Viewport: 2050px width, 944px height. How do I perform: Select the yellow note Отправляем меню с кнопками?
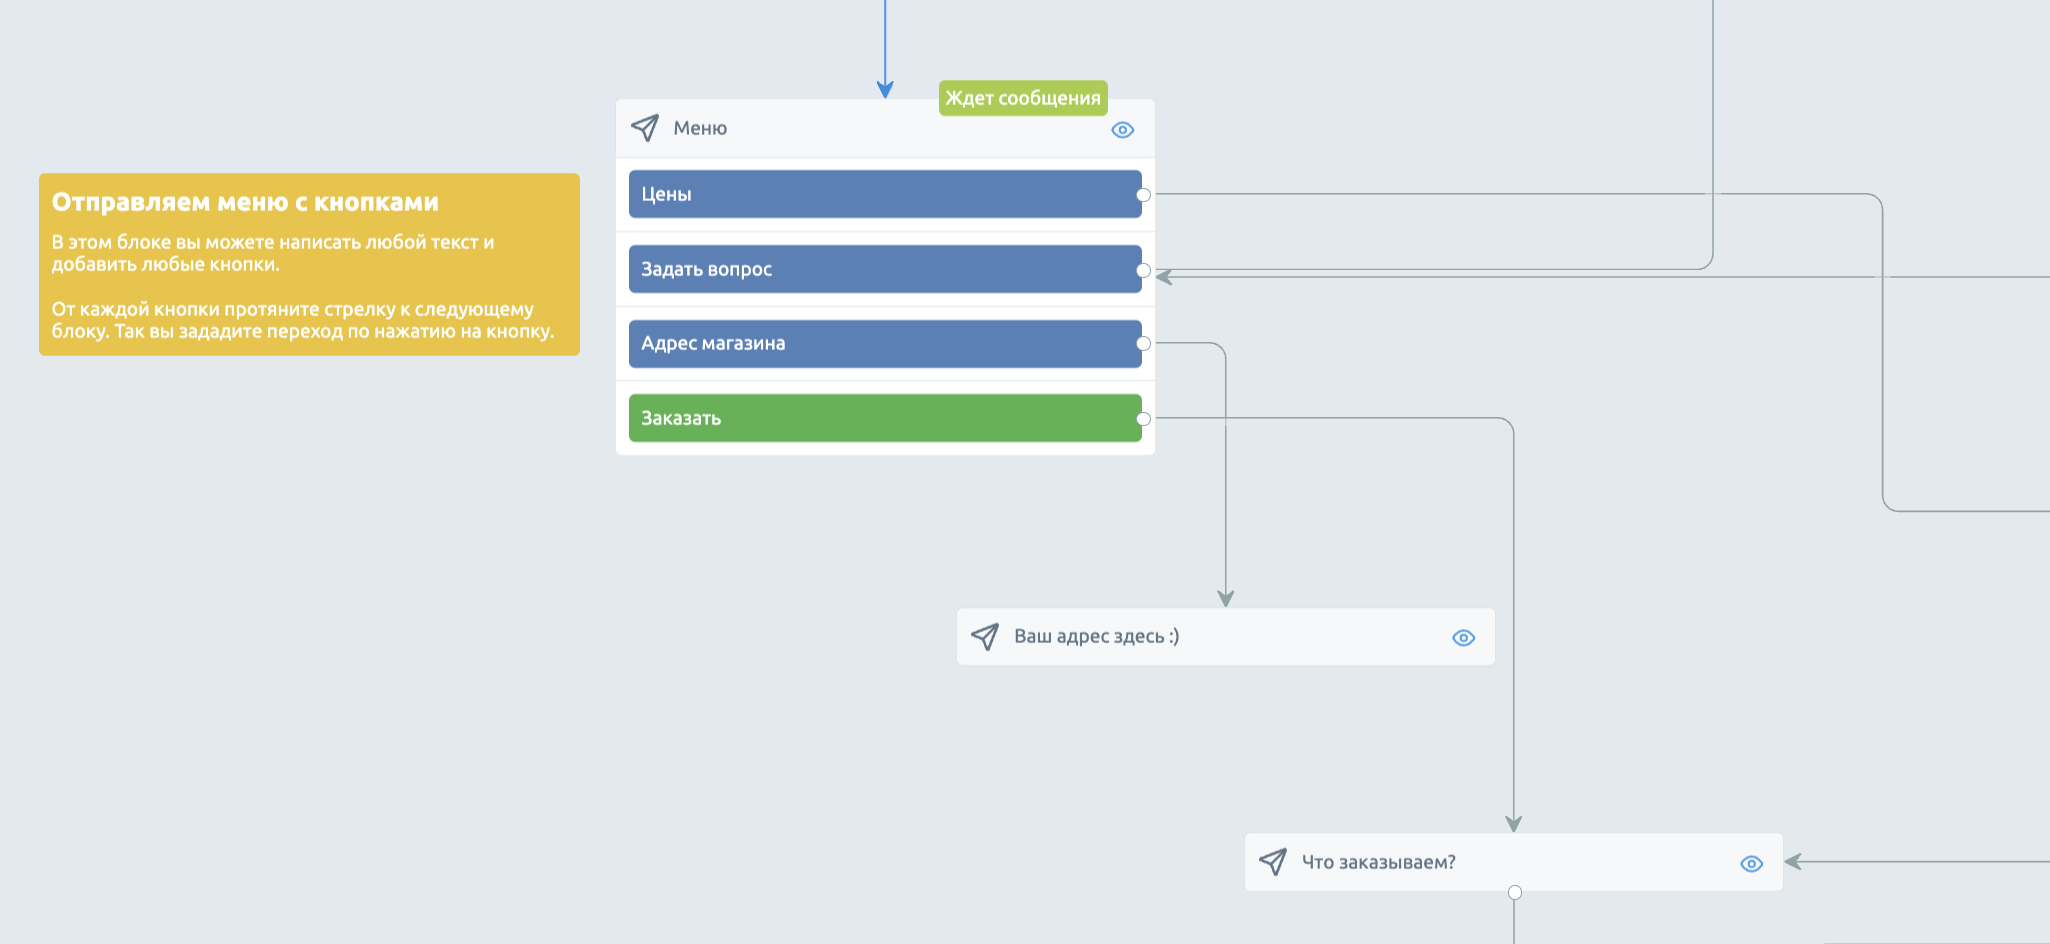[x=309, y=264]
